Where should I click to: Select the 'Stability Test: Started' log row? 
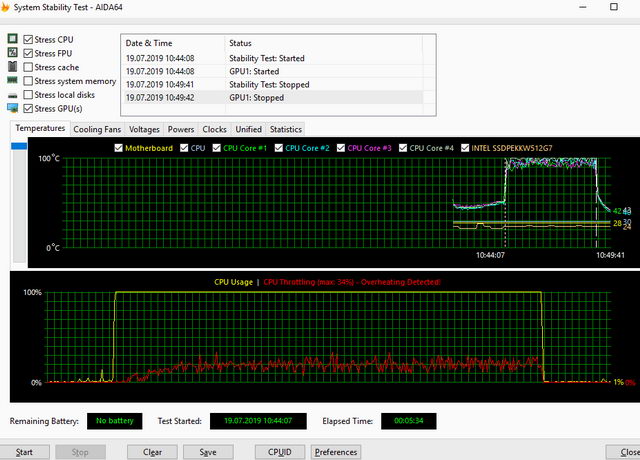click(x=272, y=58)
